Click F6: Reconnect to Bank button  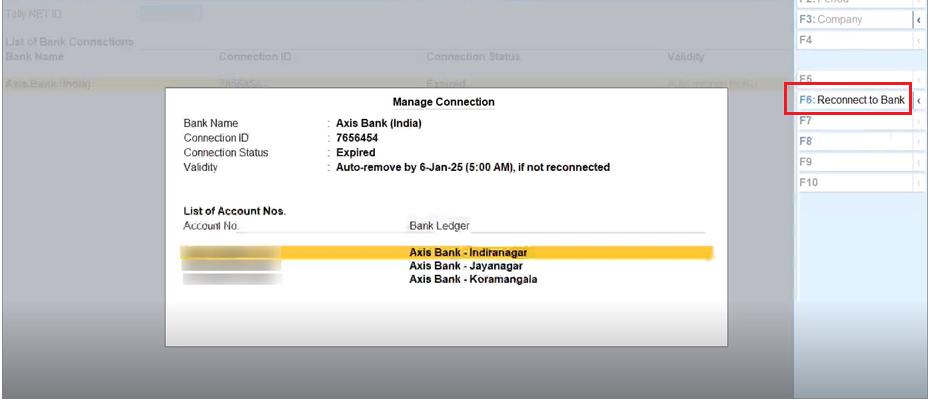[x=851, y=100]
